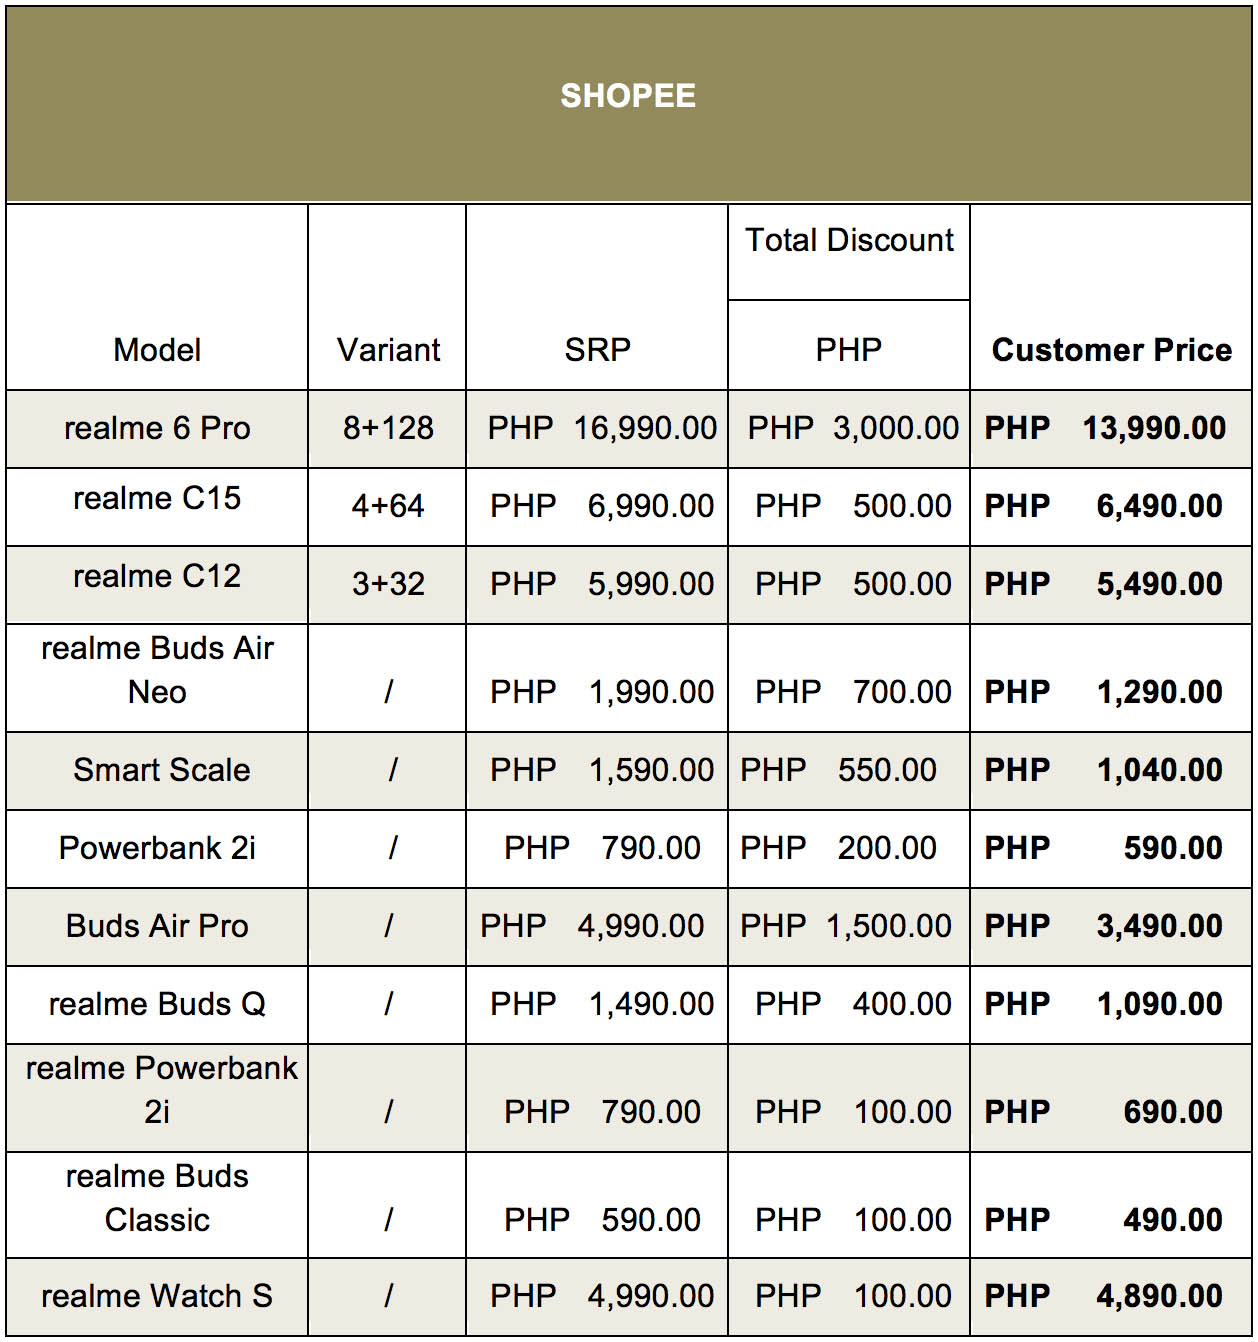Click the PHP 16,990.00 SRP cell
Screen dimensions: 1258x1342
(x=597, y=429)
